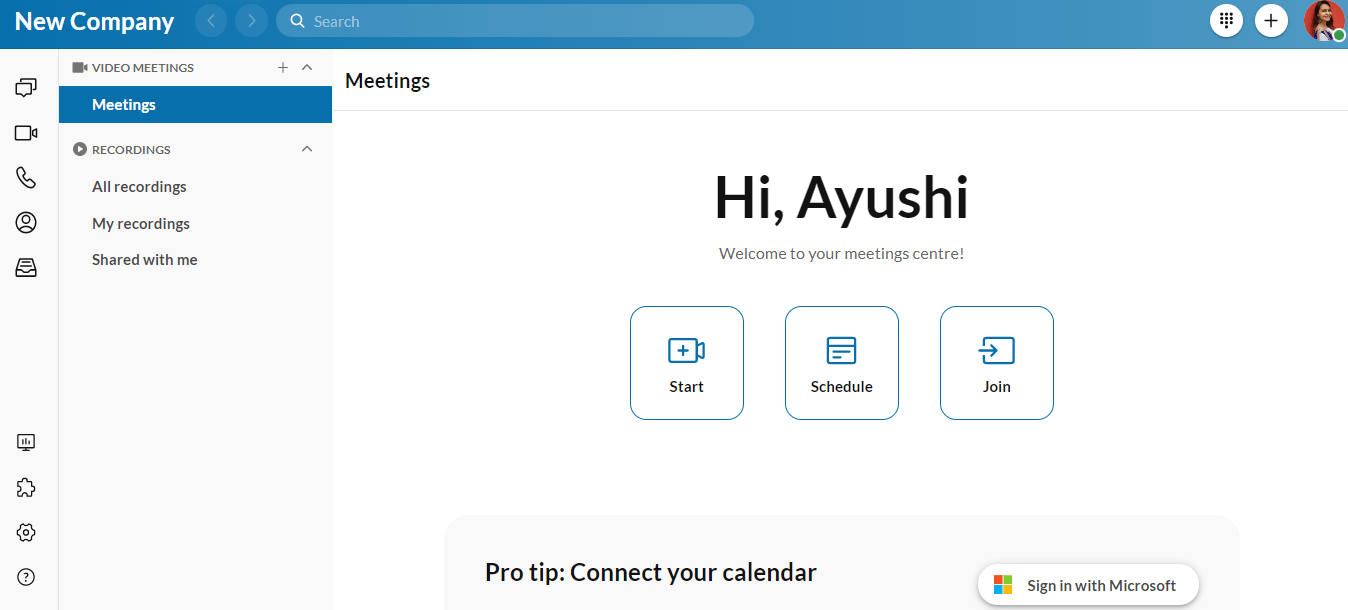Image resolution: width=1348 pixels, height=610 pixels.
Task: Open the user profile avatar menu
Action: click(1323, 21)
